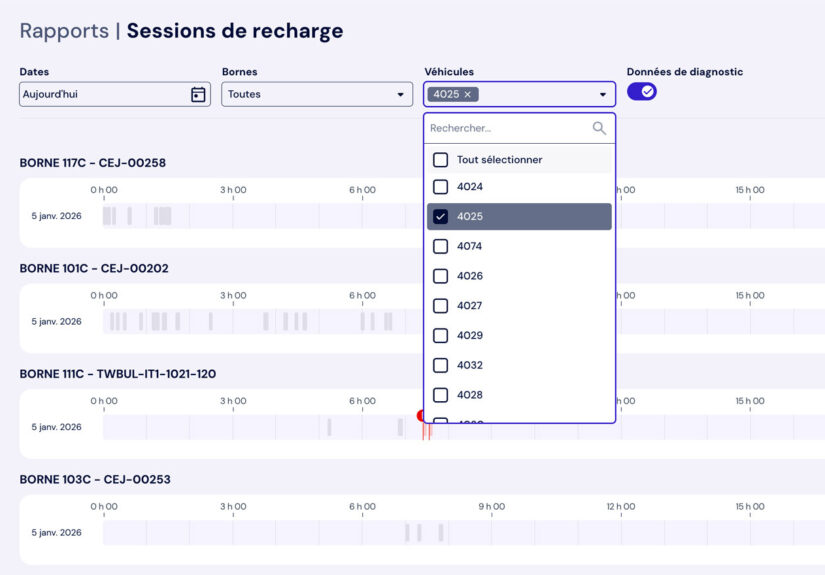
Task: Expand the Bornes dropdown
Action: [x=316, y=95]
